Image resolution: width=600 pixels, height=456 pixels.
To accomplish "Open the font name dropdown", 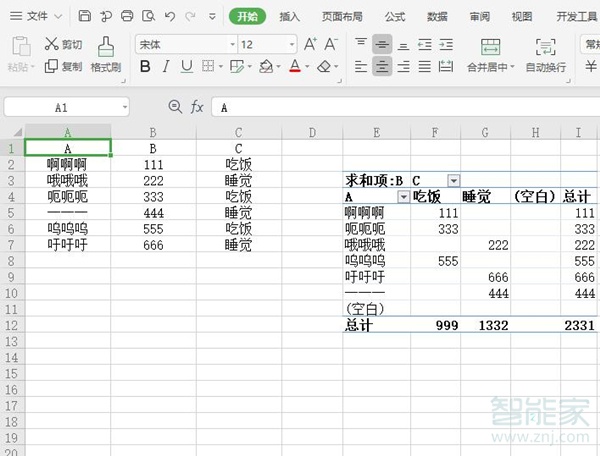I will (232, 44).
